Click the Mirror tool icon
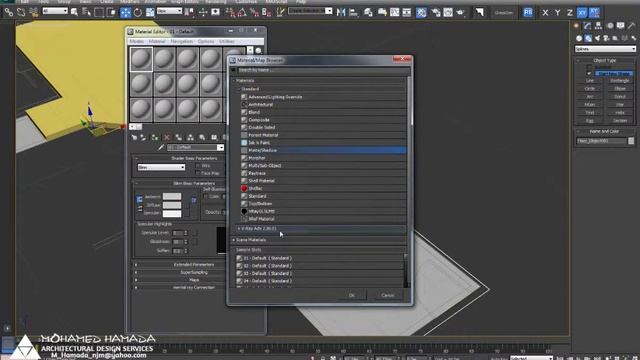This screenshot has width=640, height=360. (x=341, y=12)
